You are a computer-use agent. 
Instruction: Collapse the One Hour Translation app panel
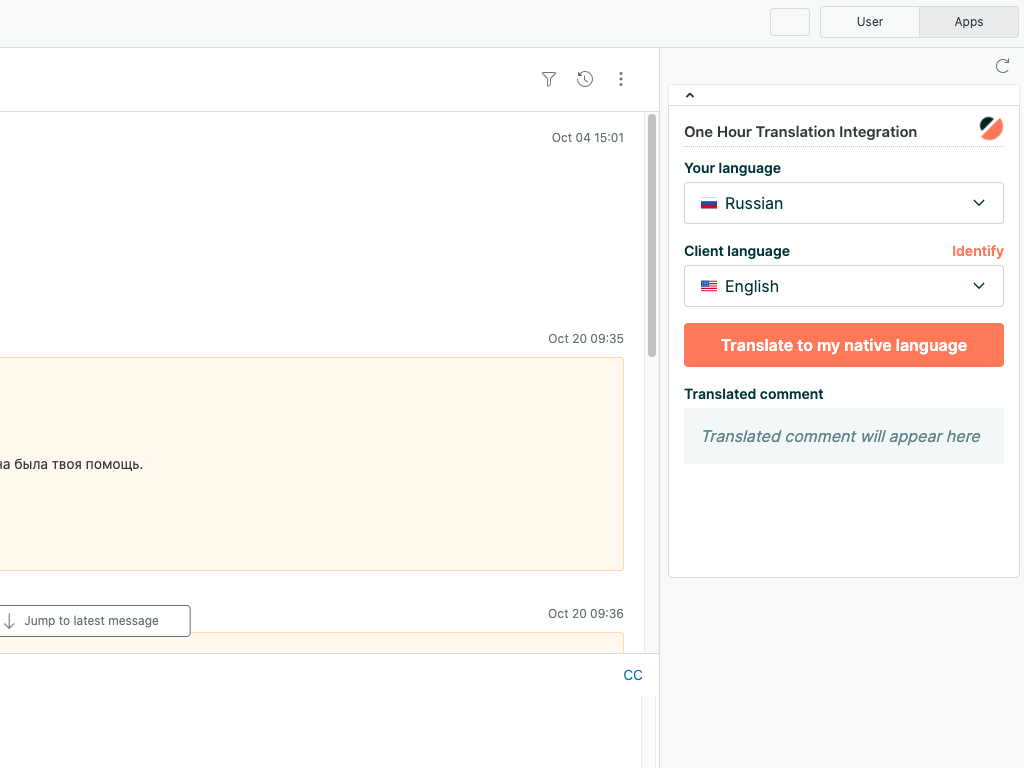[x=690, y=96]
